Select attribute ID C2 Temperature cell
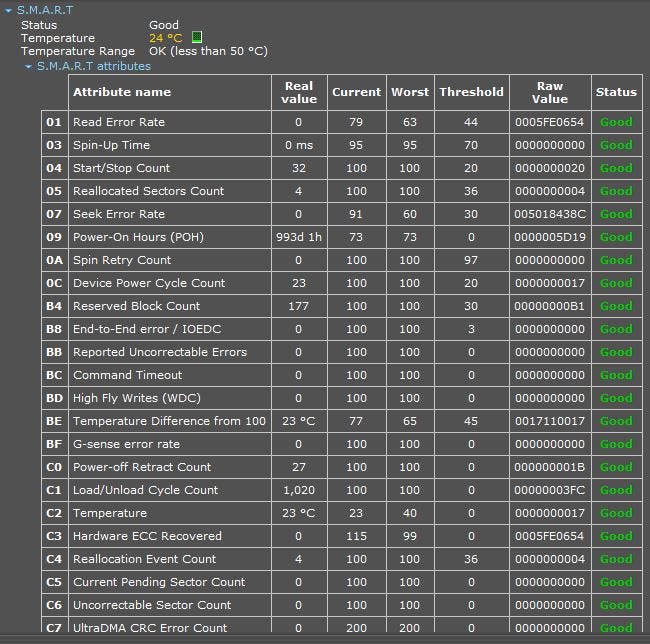Screen dimensions: 650x644 [x=54, y=513]
